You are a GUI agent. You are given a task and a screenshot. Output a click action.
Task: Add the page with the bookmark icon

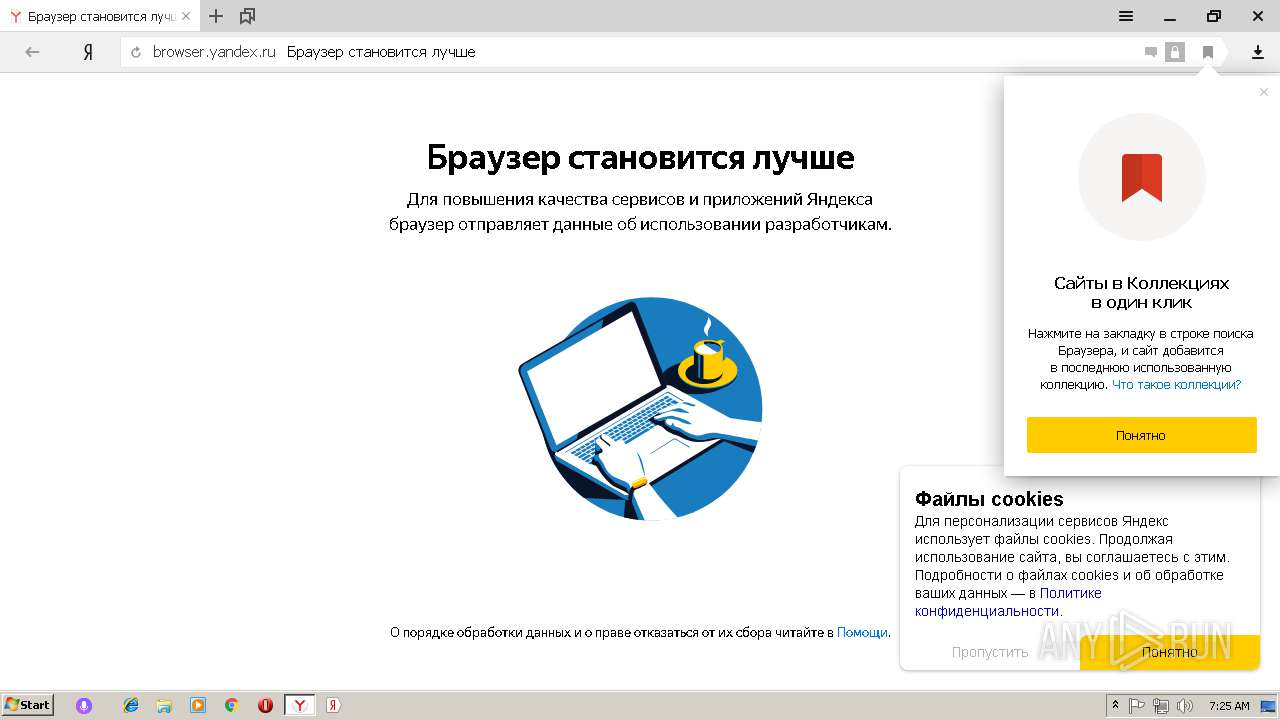coord(1208,52)
